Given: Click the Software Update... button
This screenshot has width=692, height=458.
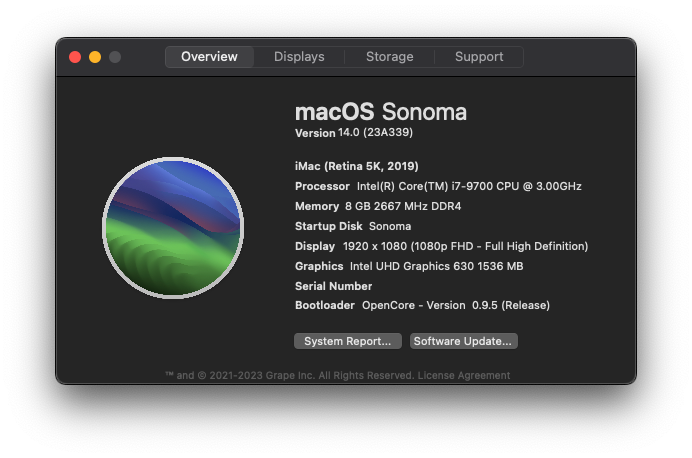Looking at the screenshot, I should 463,341.
